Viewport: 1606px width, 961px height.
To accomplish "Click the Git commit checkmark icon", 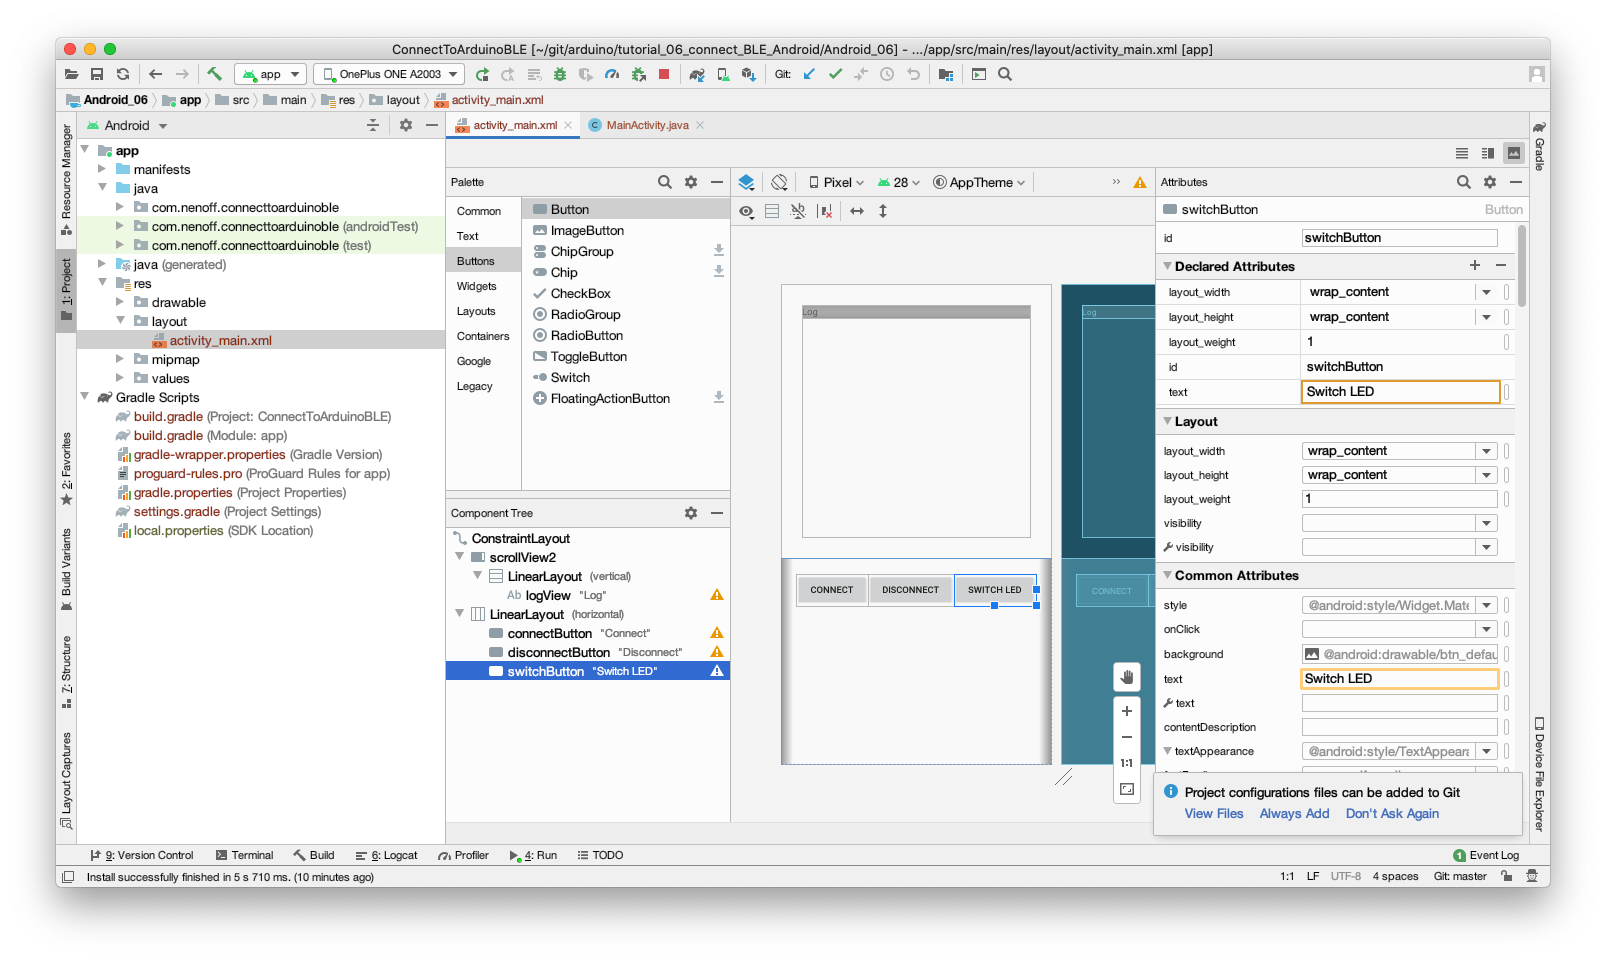I will pyautogui.click(x=835, y=74).
